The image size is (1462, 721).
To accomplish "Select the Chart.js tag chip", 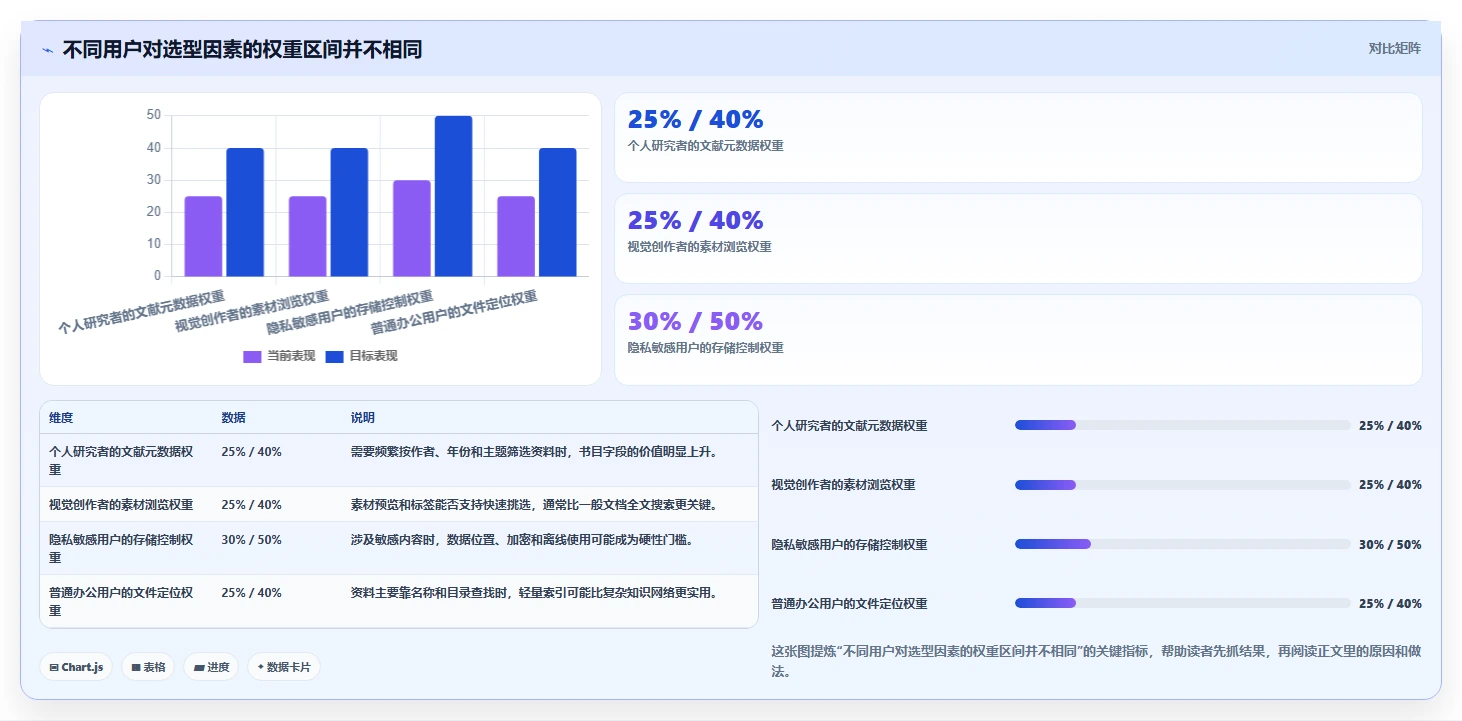I will click(x=76, y=667).
